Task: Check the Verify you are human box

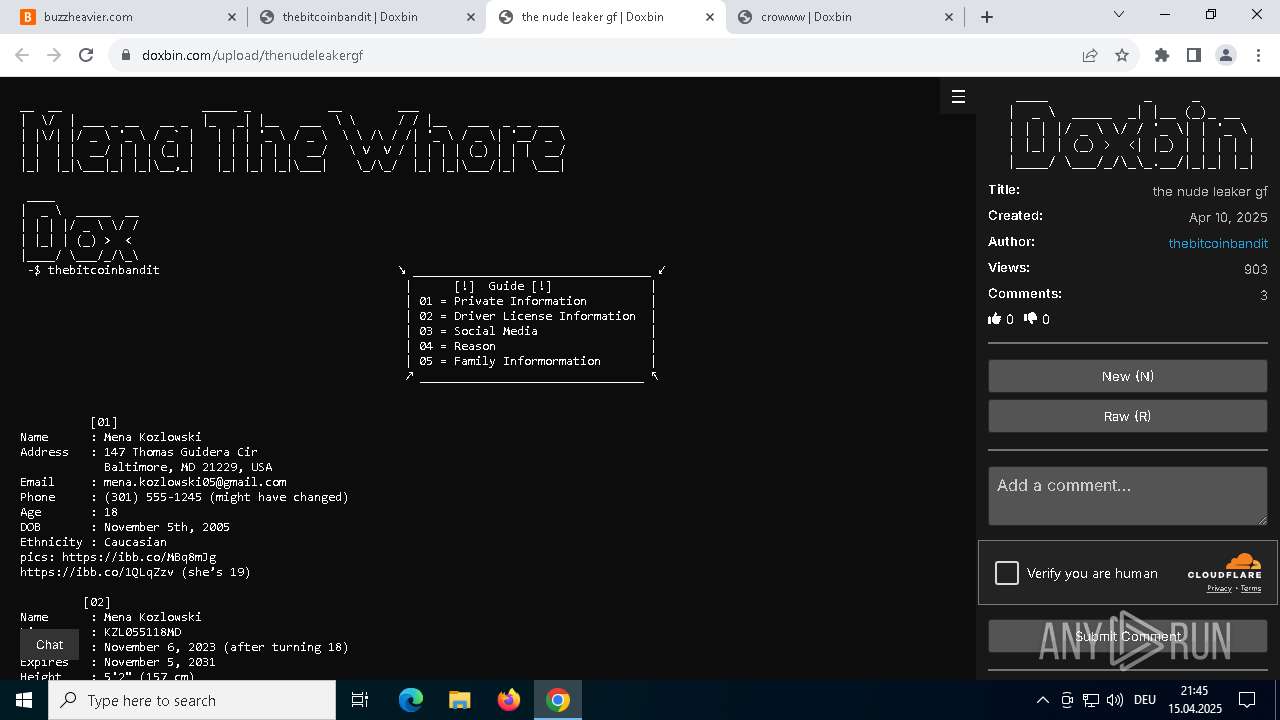Action: [1007, 573]
